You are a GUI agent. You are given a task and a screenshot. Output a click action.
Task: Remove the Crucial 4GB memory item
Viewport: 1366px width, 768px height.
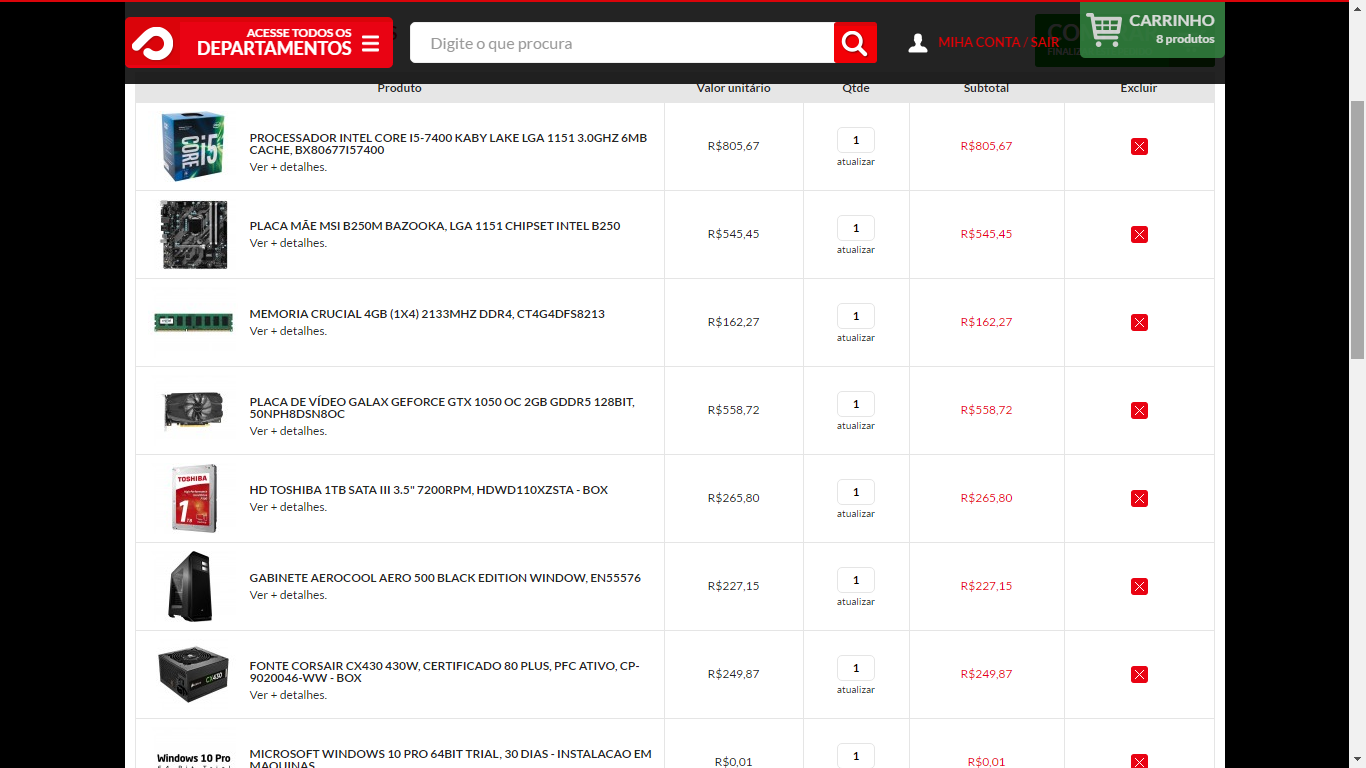(x=1139, y=322)
